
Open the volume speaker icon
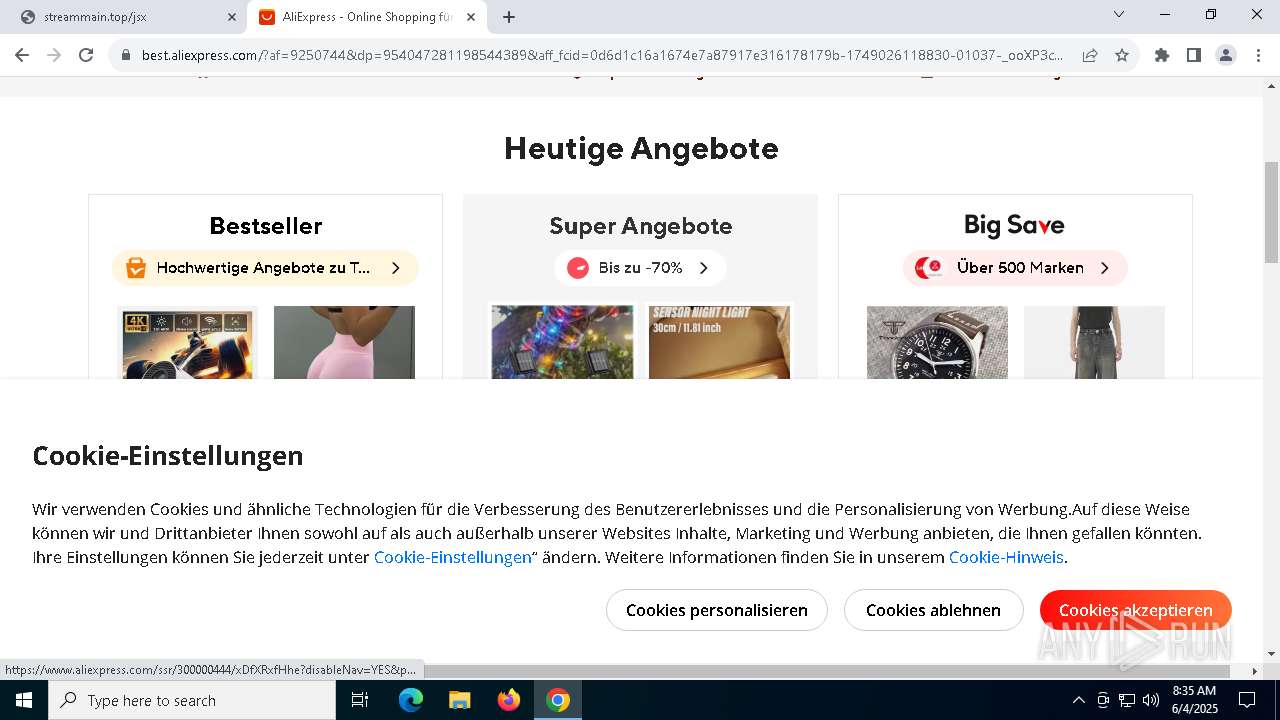[1151, 700]
